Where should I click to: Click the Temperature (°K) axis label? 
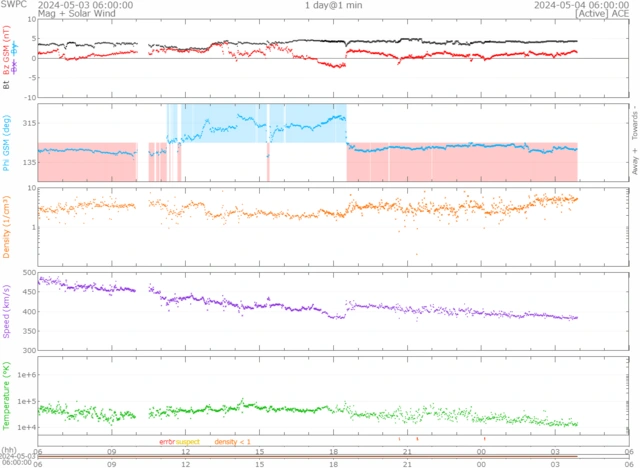pyautogui.click(x=7, y=393)
